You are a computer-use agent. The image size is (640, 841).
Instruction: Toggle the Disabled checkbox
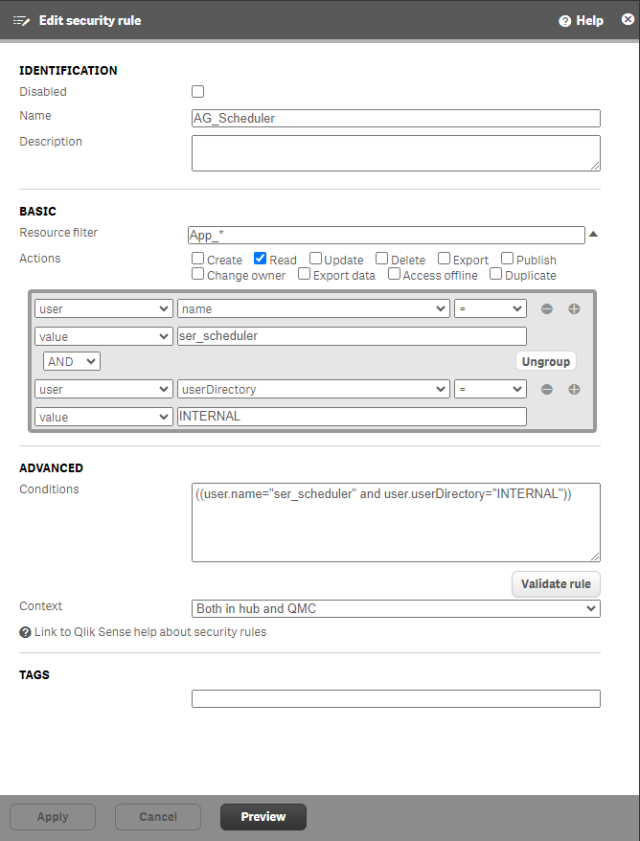pos(198,92)
